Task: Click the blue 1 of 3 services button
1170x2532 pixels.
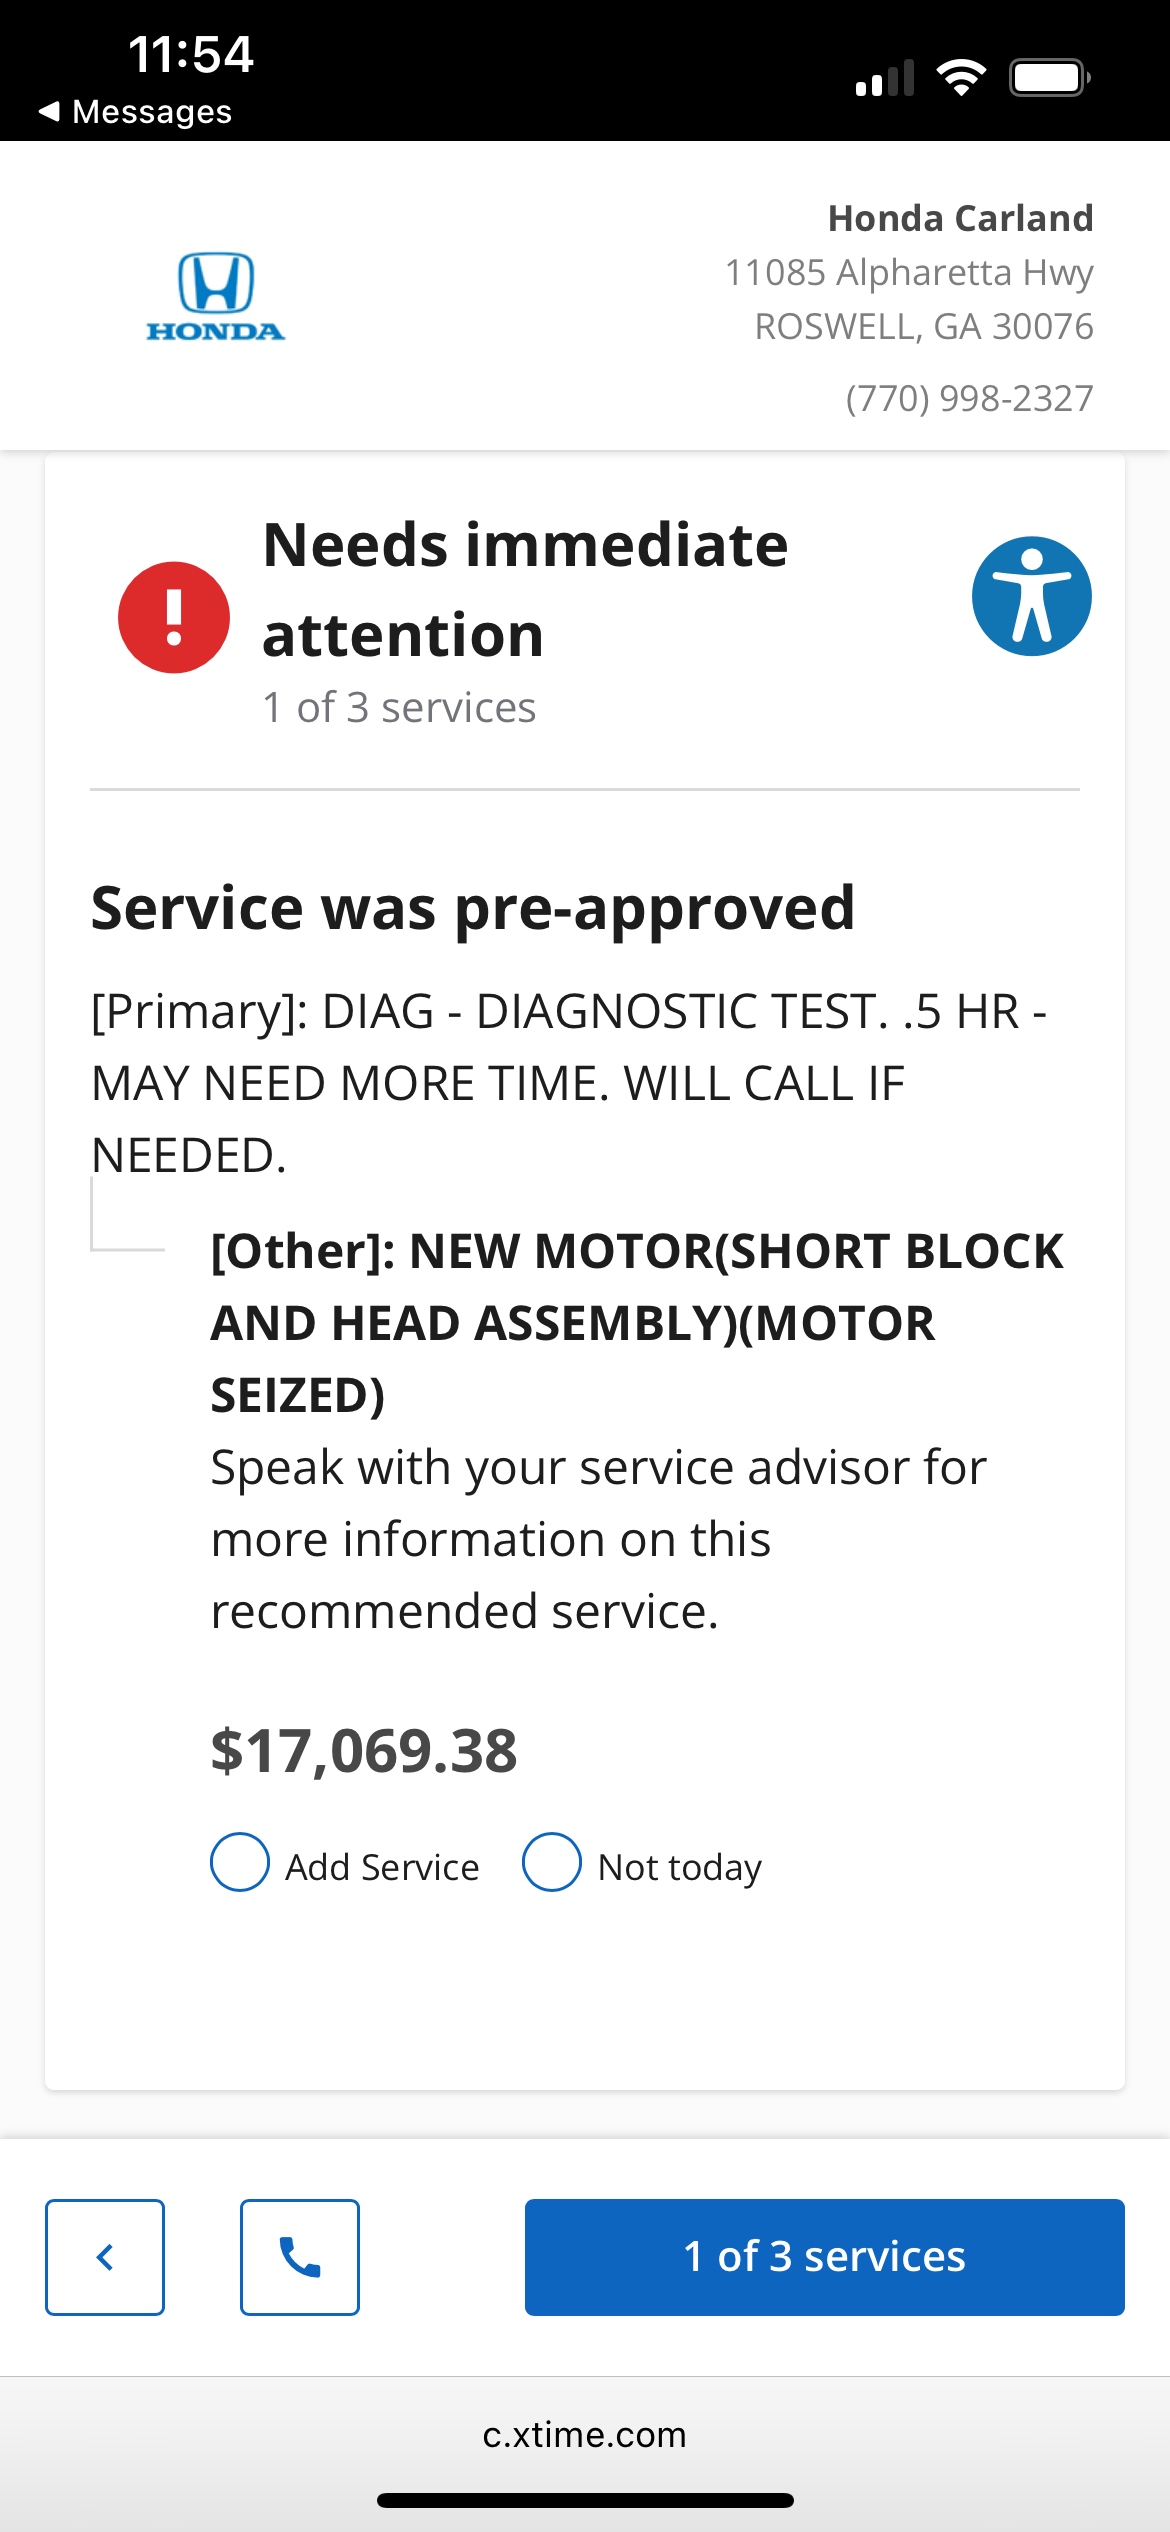Action: [x=825, y=2257]
